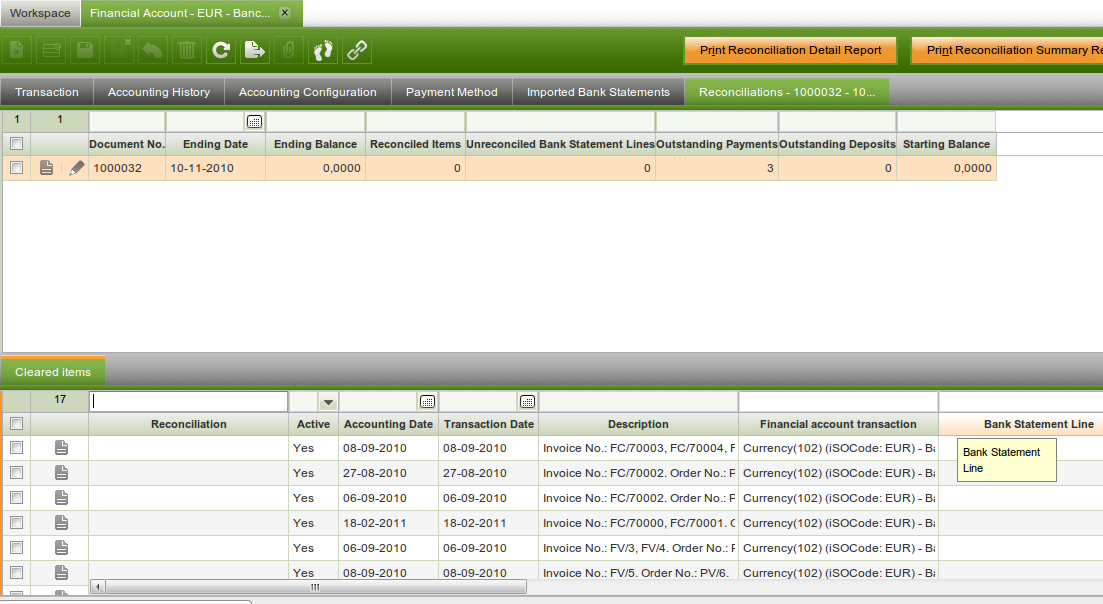This screenshot has width=1103, height=604.
Task: Click the New Row in grid icon
Action: pyautogui.click(x=51, y=50)
